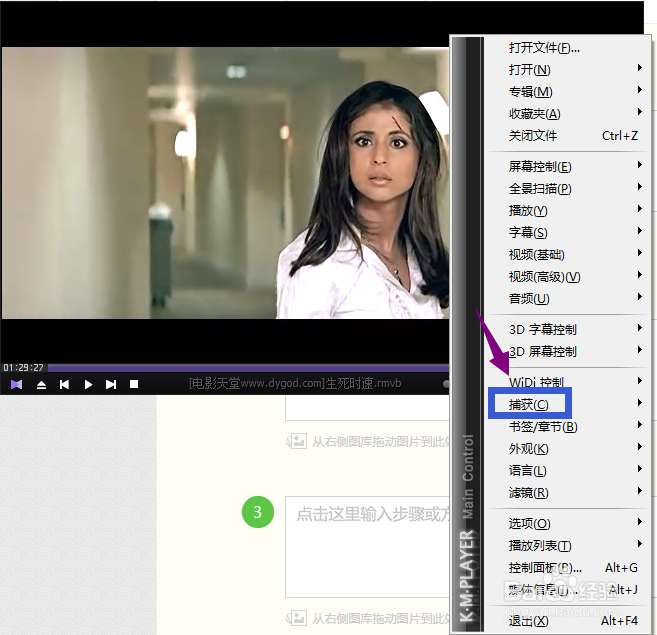The height and width of the screenshot is (635, 657).
Task: Click the purple seek progress bar
Action: coord(248,368)
